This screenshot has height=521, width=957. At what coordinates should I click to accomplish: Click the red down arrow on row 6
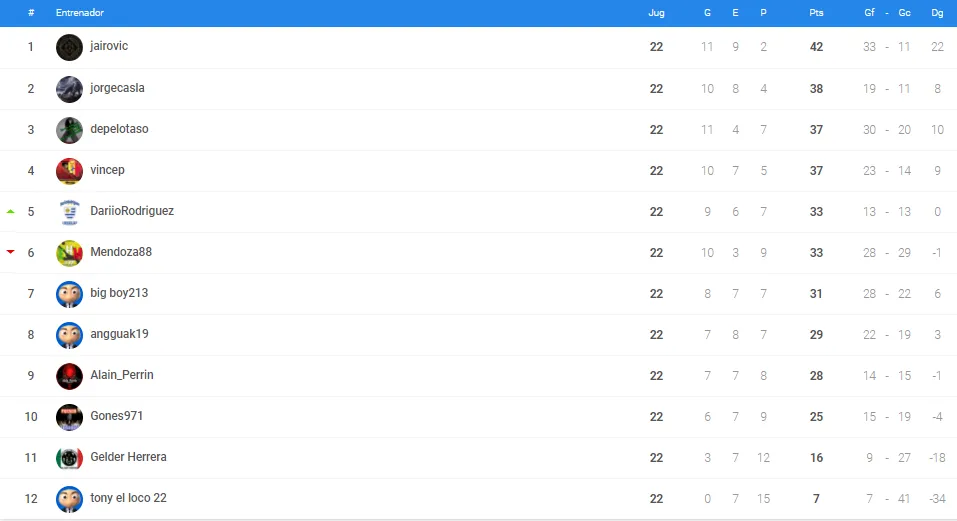pos(10,251)
